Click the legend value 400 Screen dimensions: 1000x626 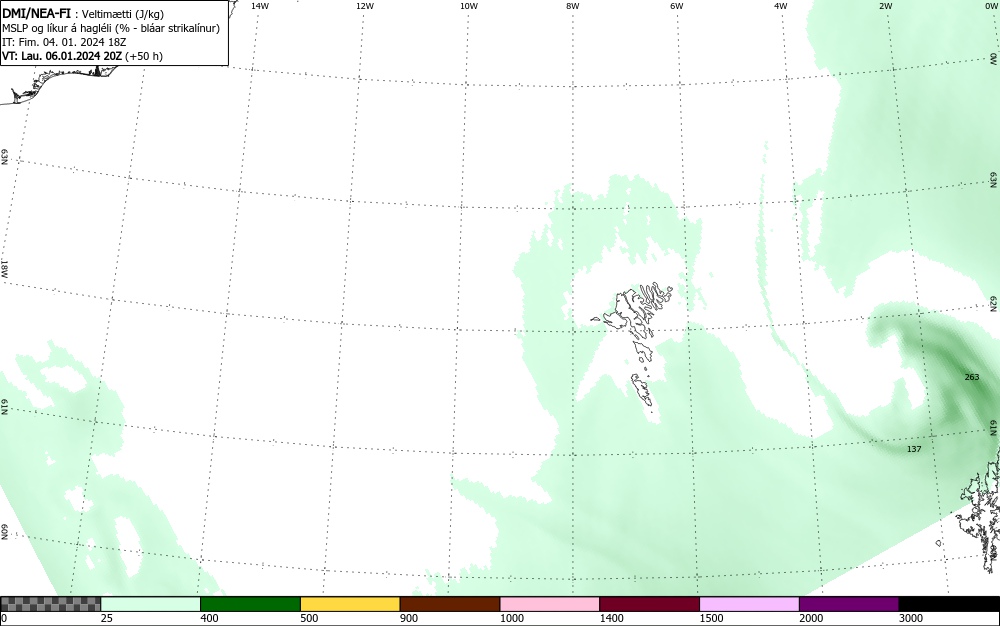click(209, 618)
